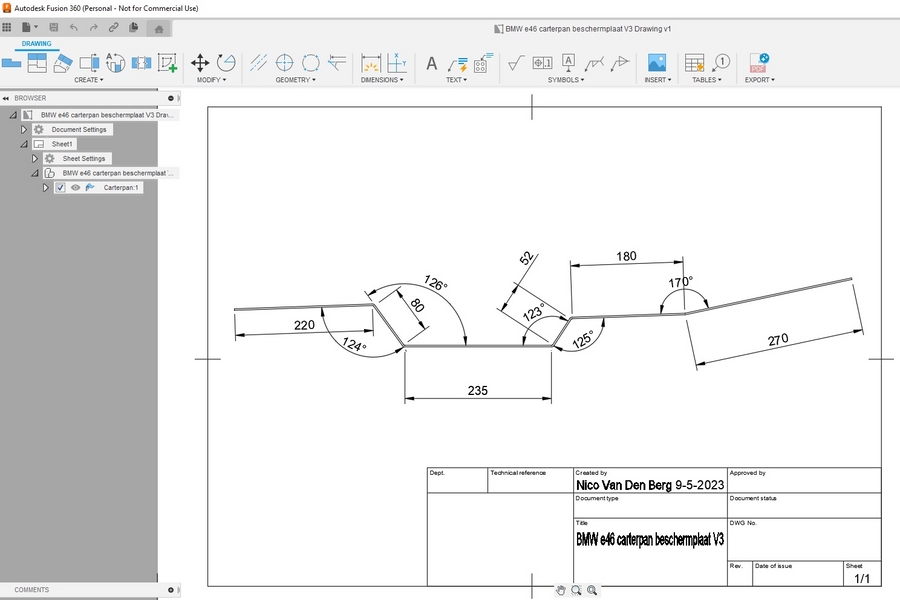Open the GEOMETRY dropdown menu
The width and height of the screenshot is (900, 600).
296,80
